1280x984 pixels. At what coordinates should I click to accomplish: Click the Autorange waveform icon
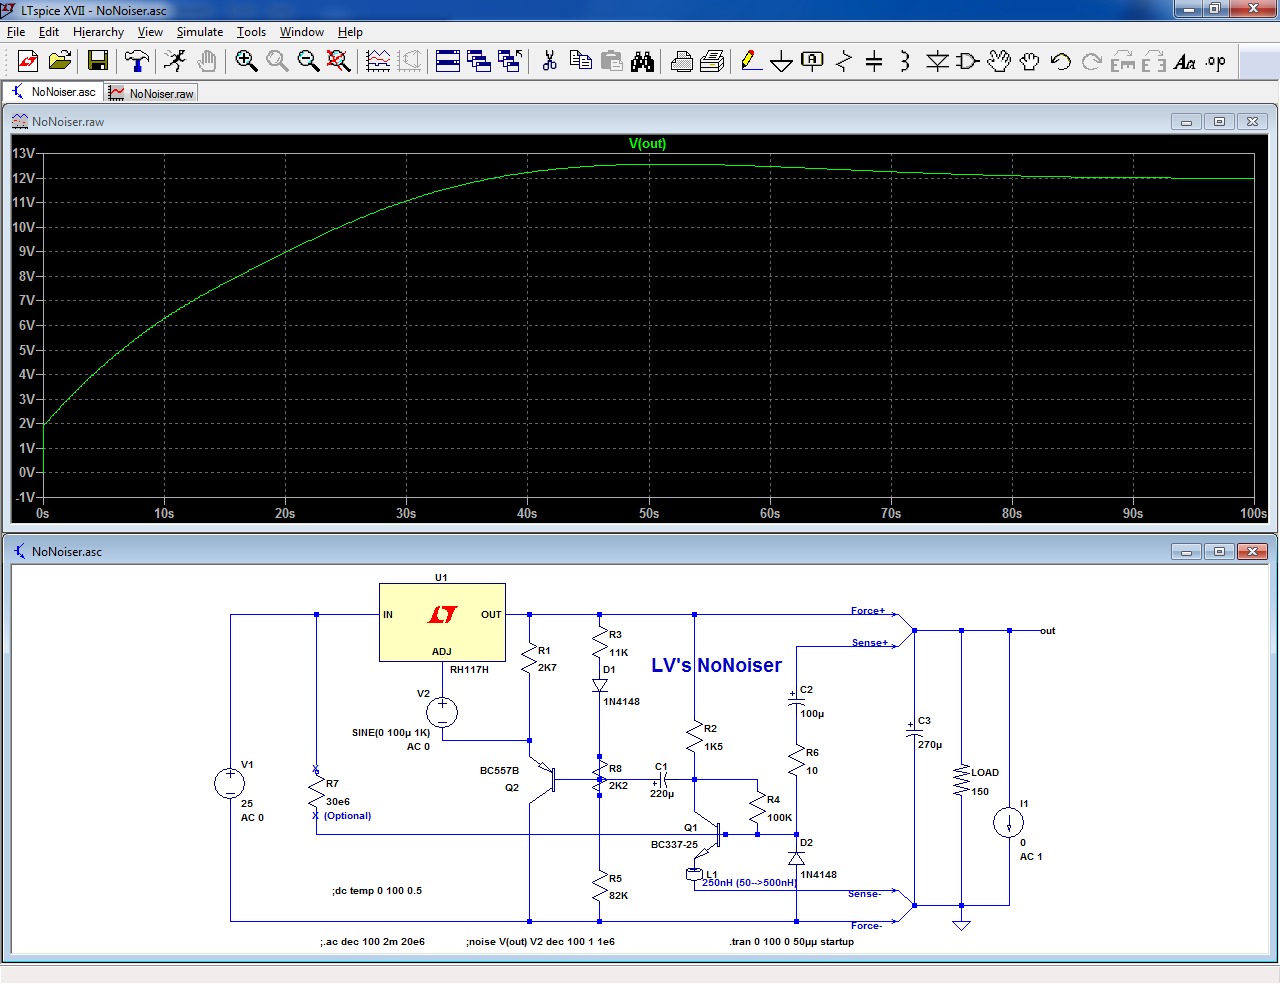coord(378,61)
